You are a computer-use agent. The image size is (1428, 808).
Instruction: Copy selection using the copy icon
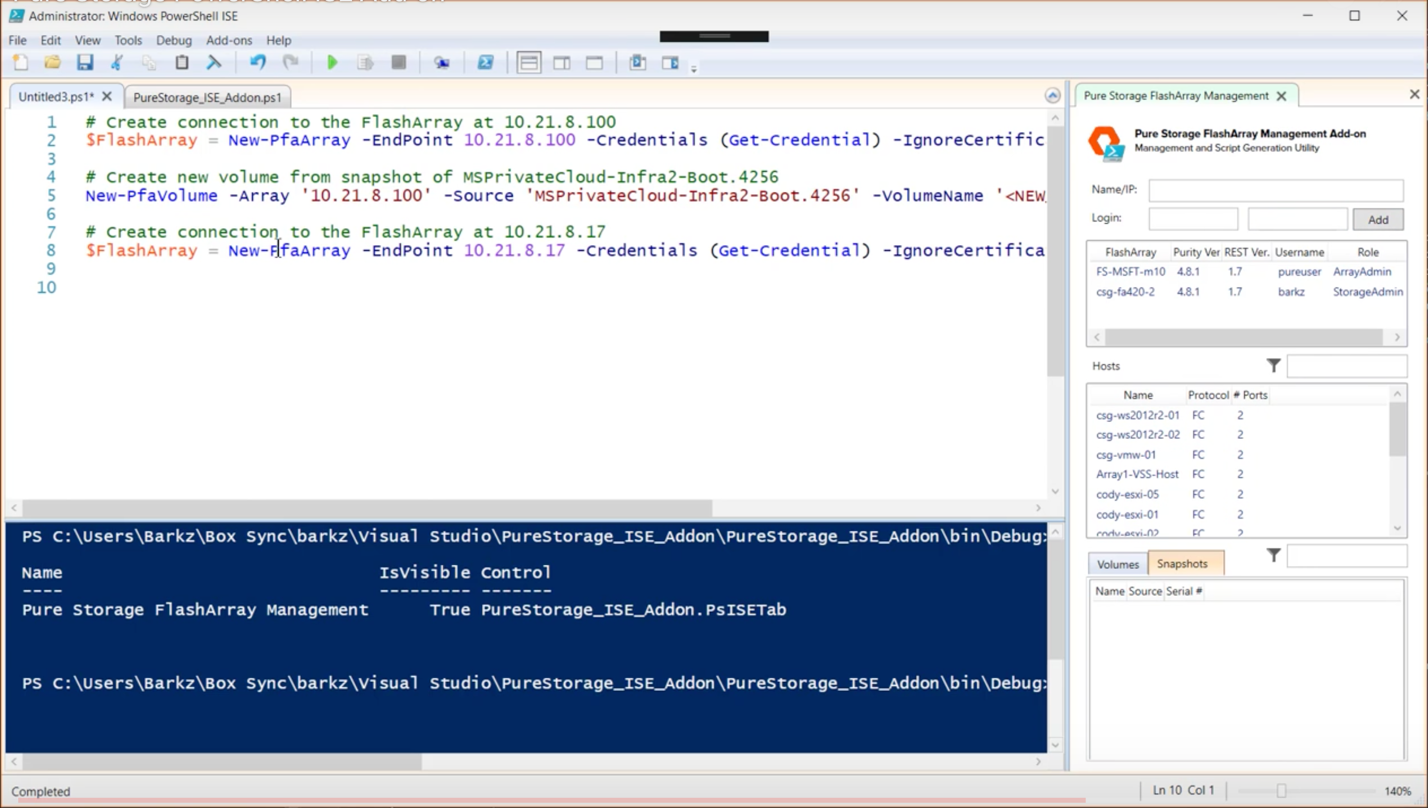coord(149,63)
